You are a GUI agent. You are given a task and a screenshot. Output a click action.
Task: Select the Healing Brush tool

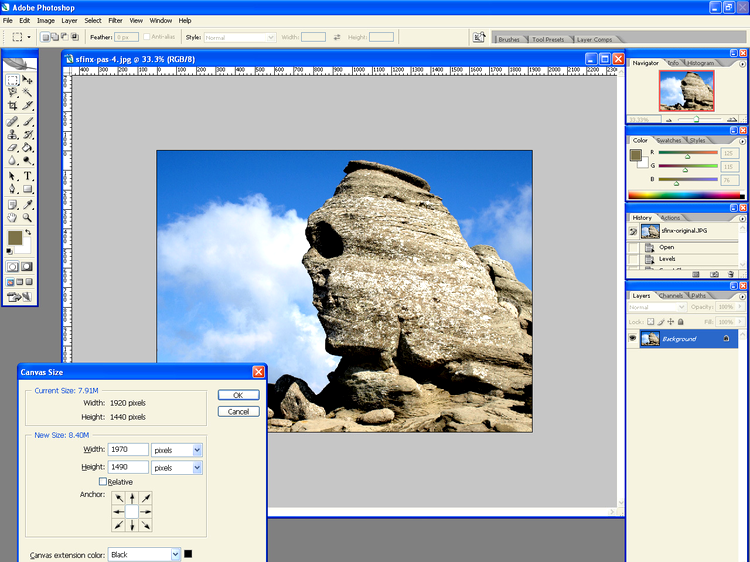pyautogui.click(x=12, y=121)
